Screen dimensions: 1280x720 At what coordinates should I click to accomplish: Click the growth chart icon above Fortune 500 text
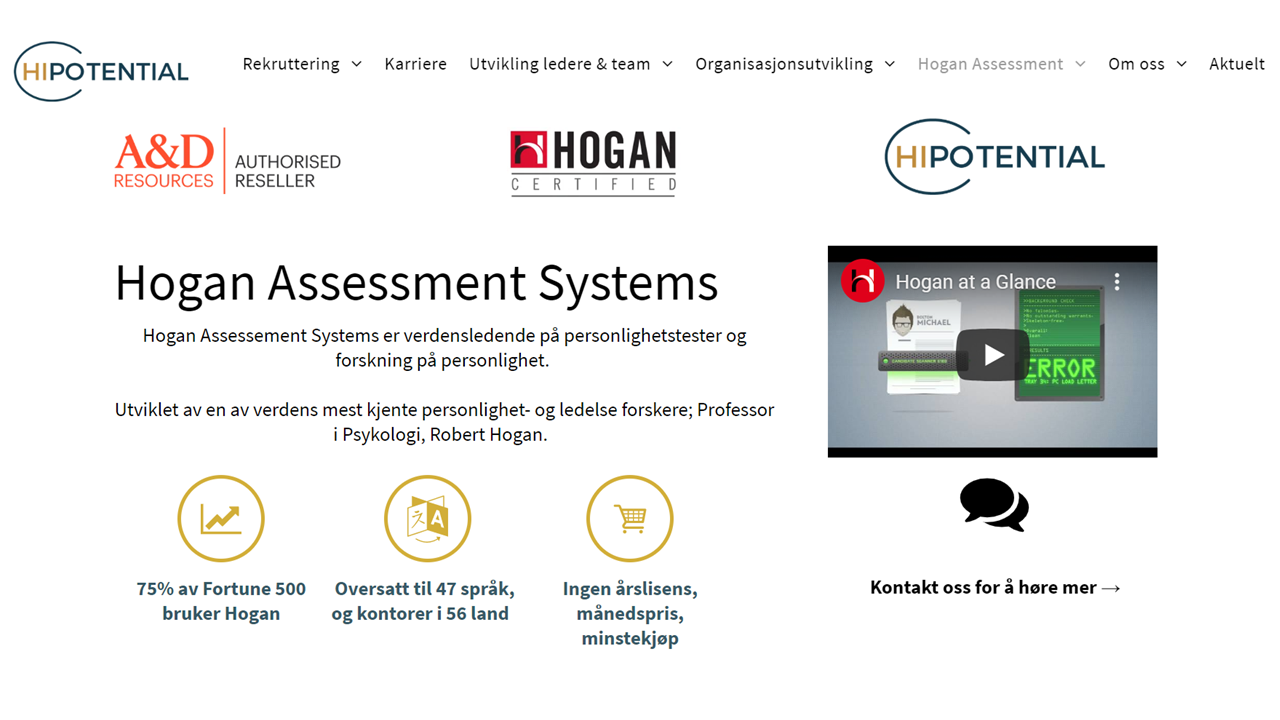[220, 518]
